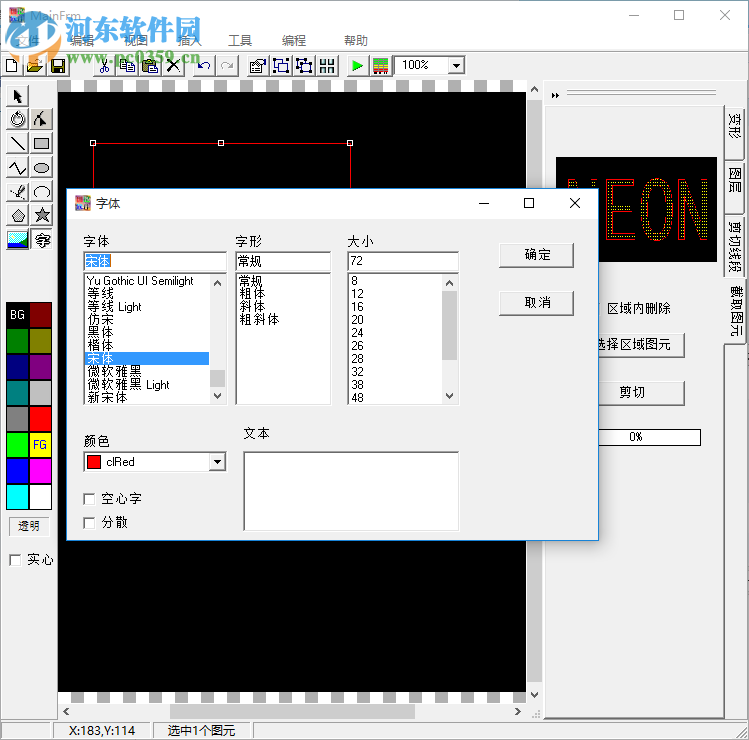Click the Cut scissors toolbar icon
The width and height of the screenshot is (749, 740).
point(104,65)
